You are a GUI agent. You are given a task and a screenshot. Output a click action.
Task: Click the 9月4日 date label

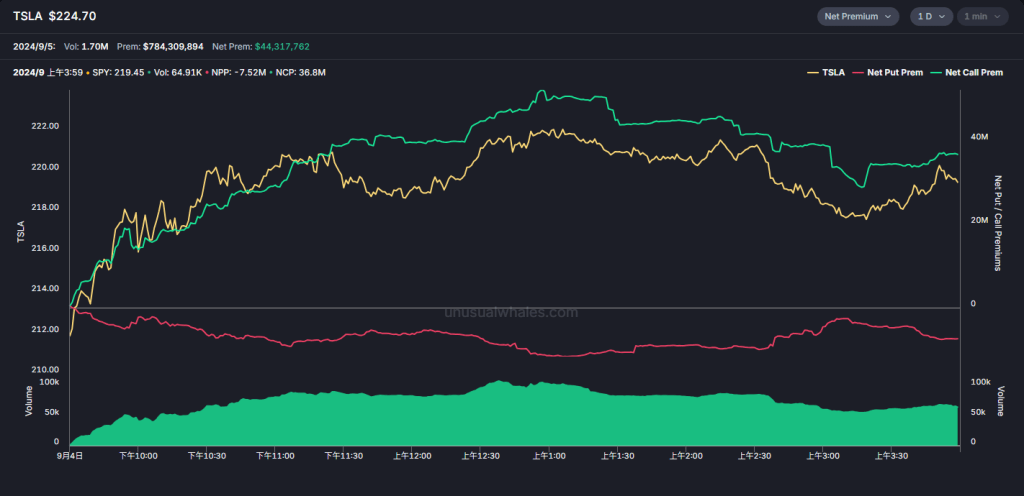point(70,455)
